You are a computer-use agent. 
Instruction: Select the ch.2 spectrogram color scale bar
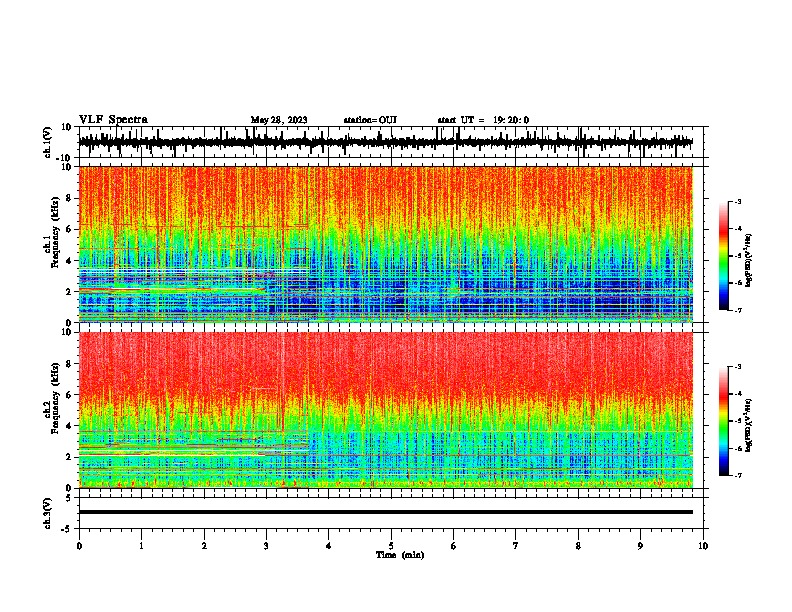pyautogui.click(x=723, y=421)
